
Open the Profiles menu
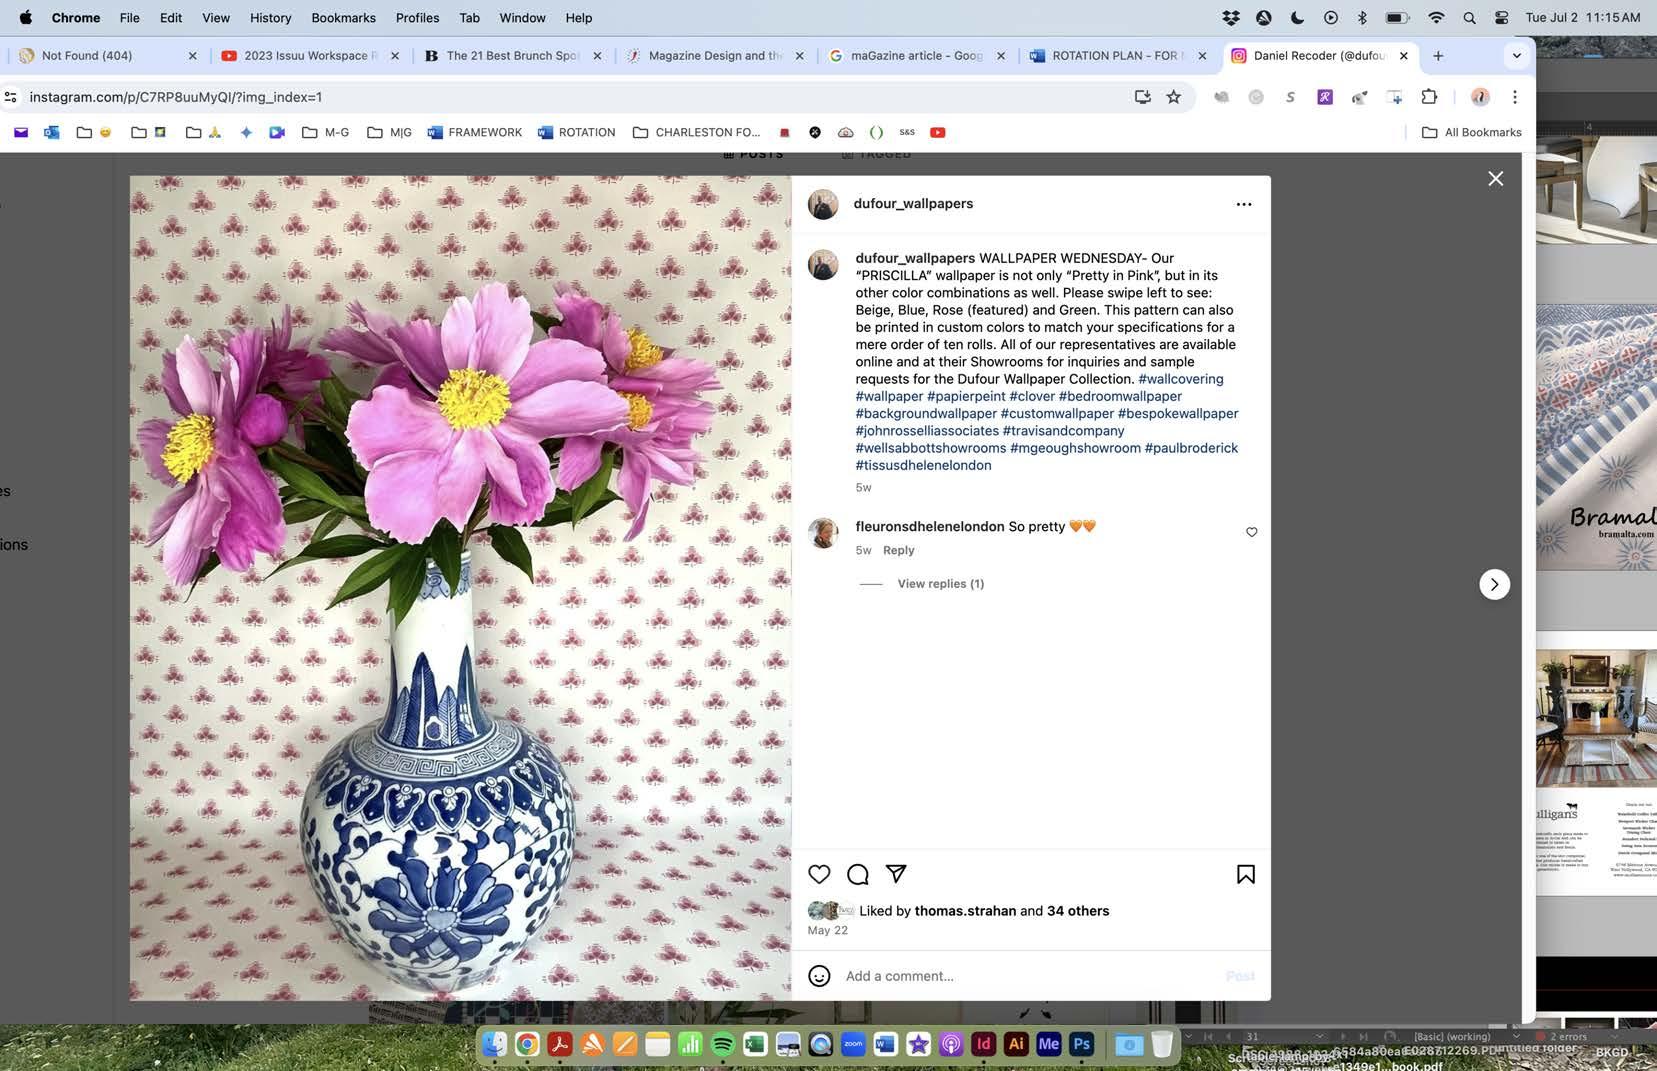[417, 18]
